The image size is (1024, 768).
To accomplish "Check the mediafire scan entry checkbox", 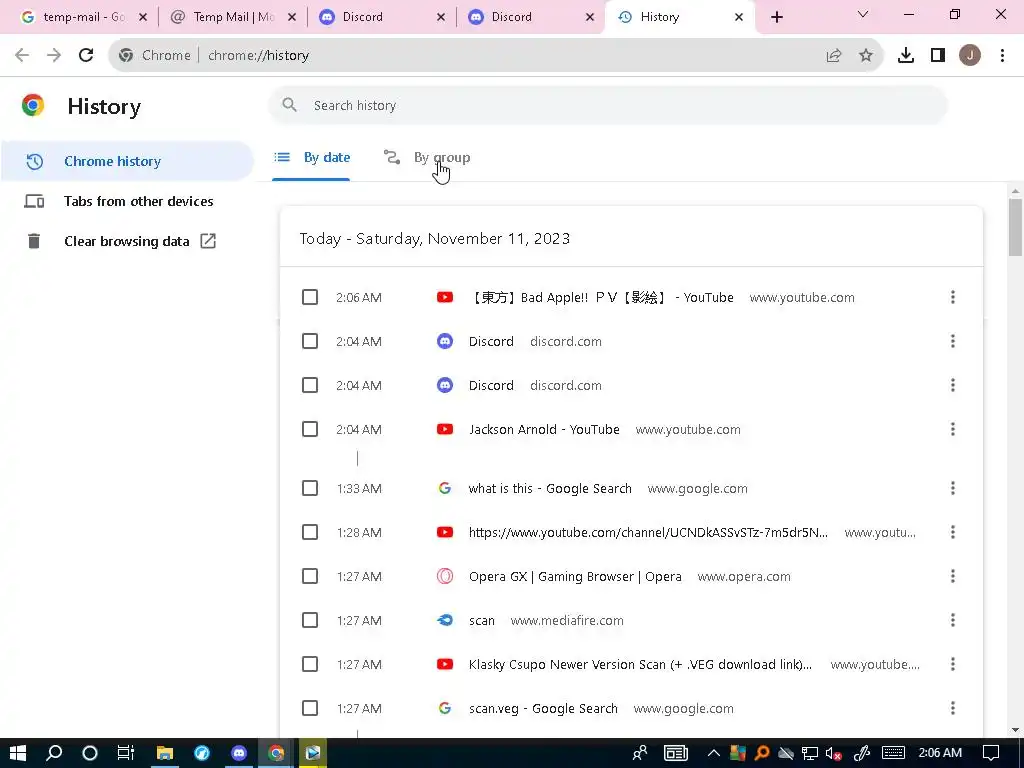I will click(310, 620).
